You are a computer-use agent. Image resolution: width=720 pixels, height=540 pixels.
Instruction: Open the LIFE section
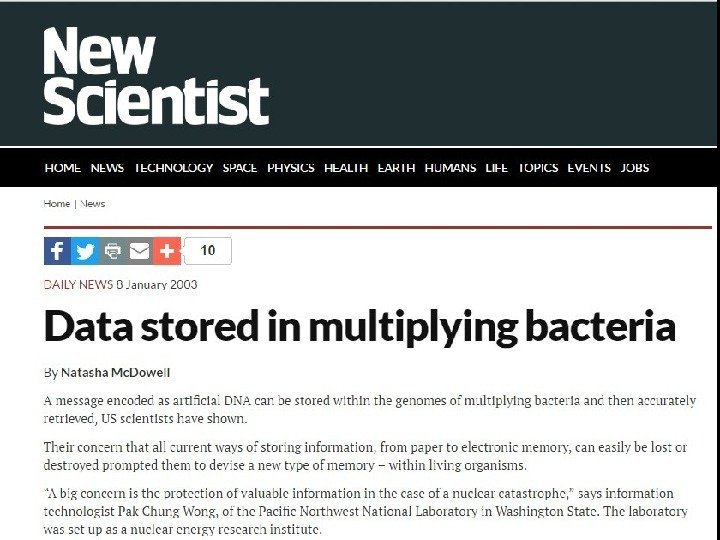coord(497,168)
